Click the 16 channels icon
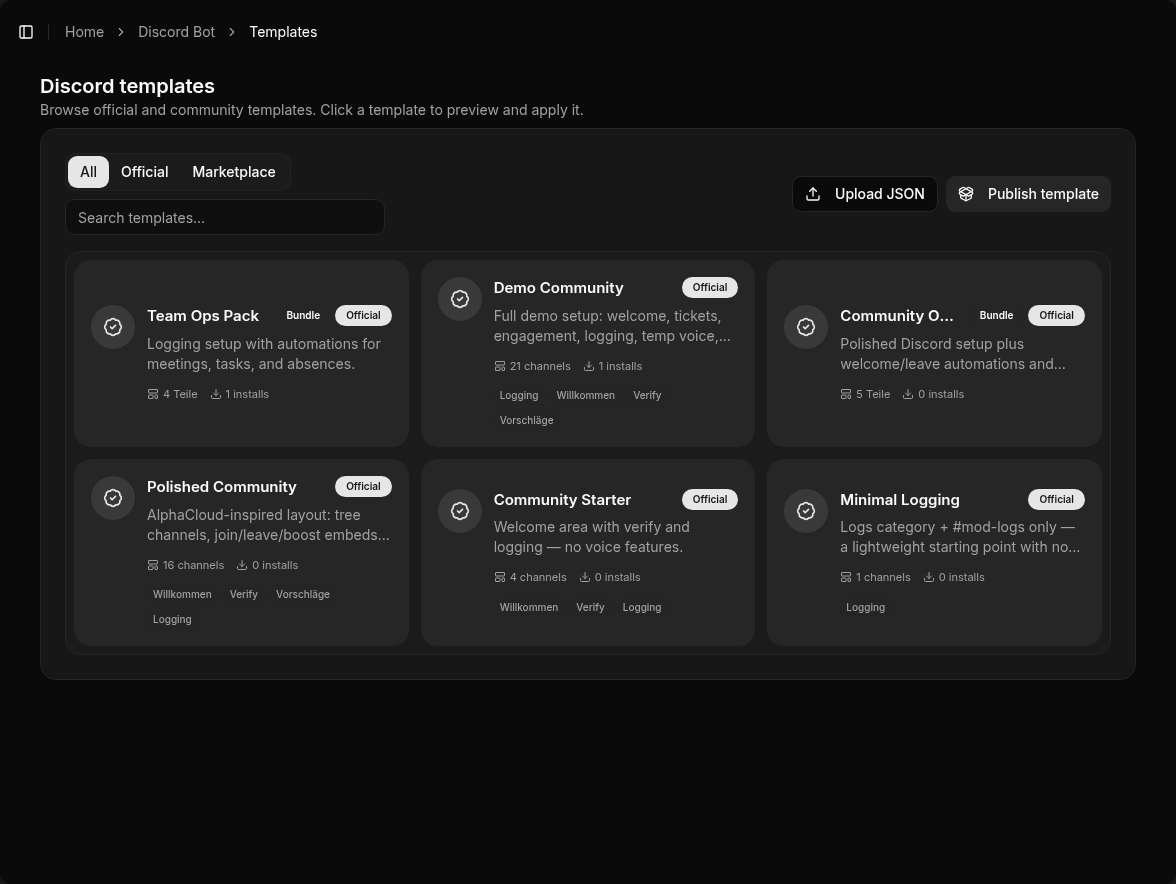The height and width of the screenshot is (884, 1176). [153, 565]
